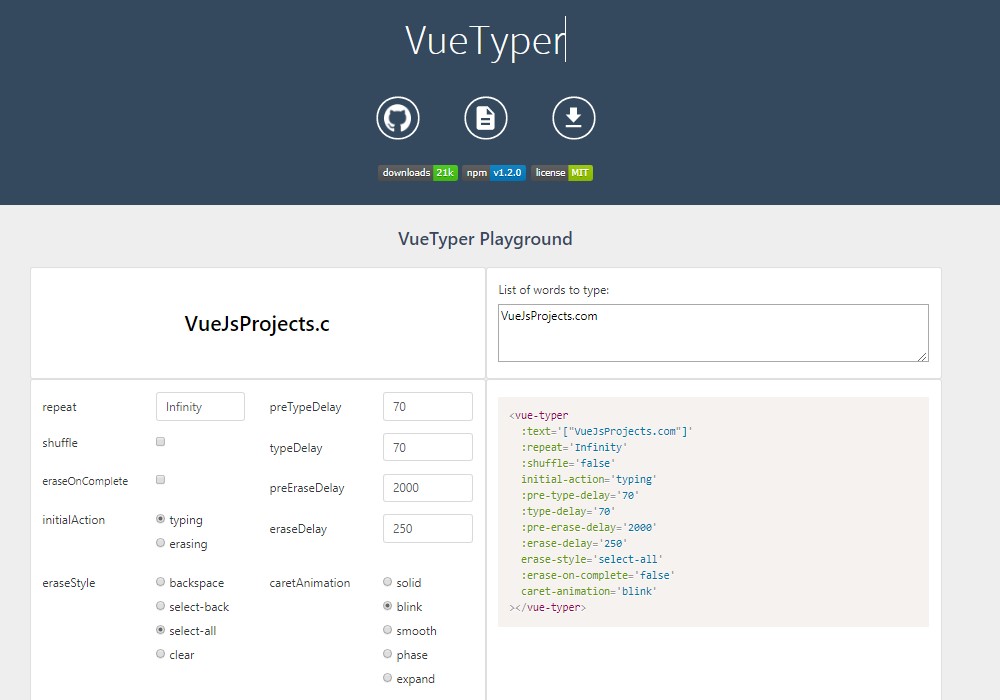Open the npm v1.2.0 badge
This screenshot has width=1000, height=700.
click(494, 173)
